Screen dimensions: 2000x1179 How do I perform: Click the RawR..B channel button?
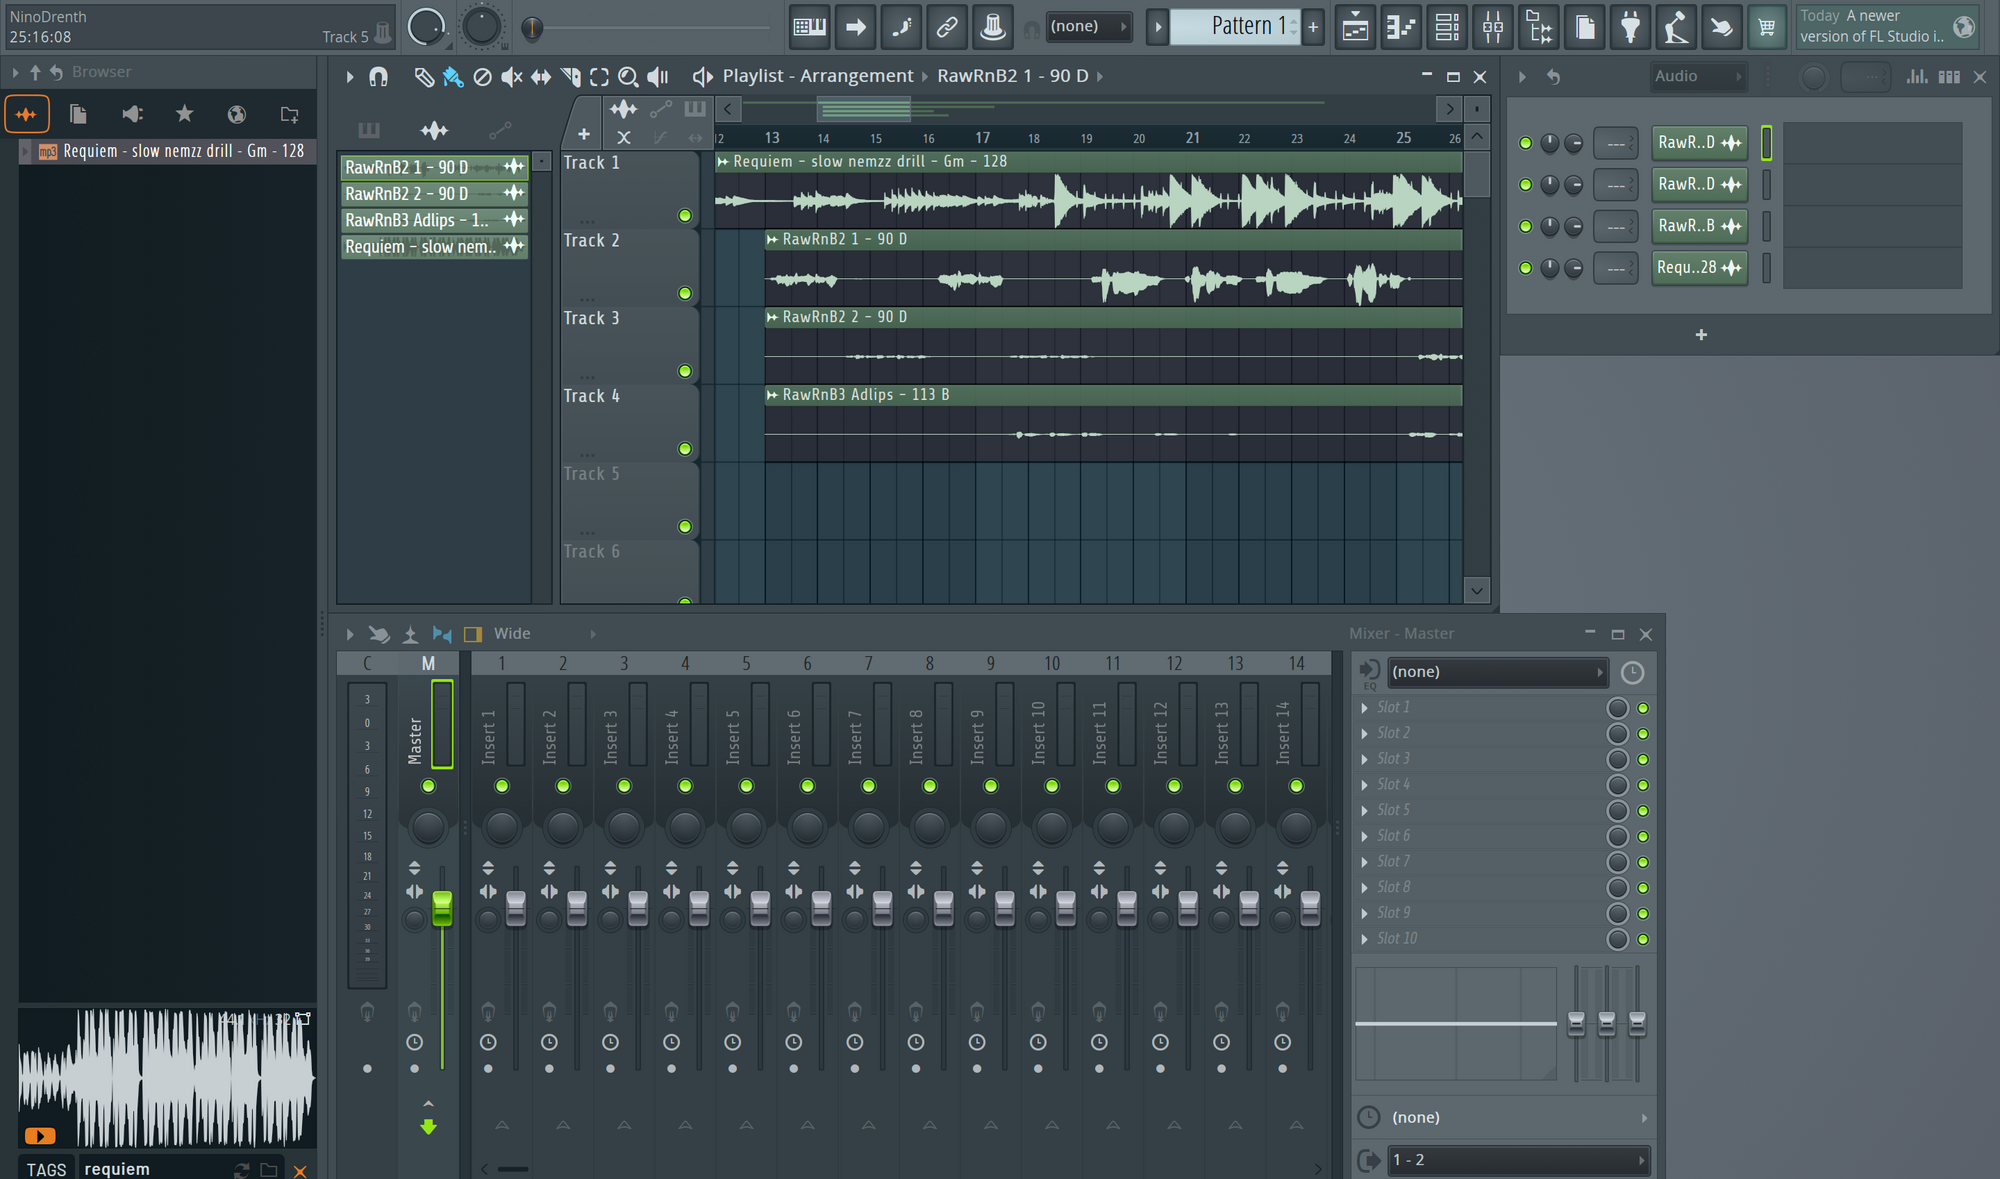coord(1699,226)
